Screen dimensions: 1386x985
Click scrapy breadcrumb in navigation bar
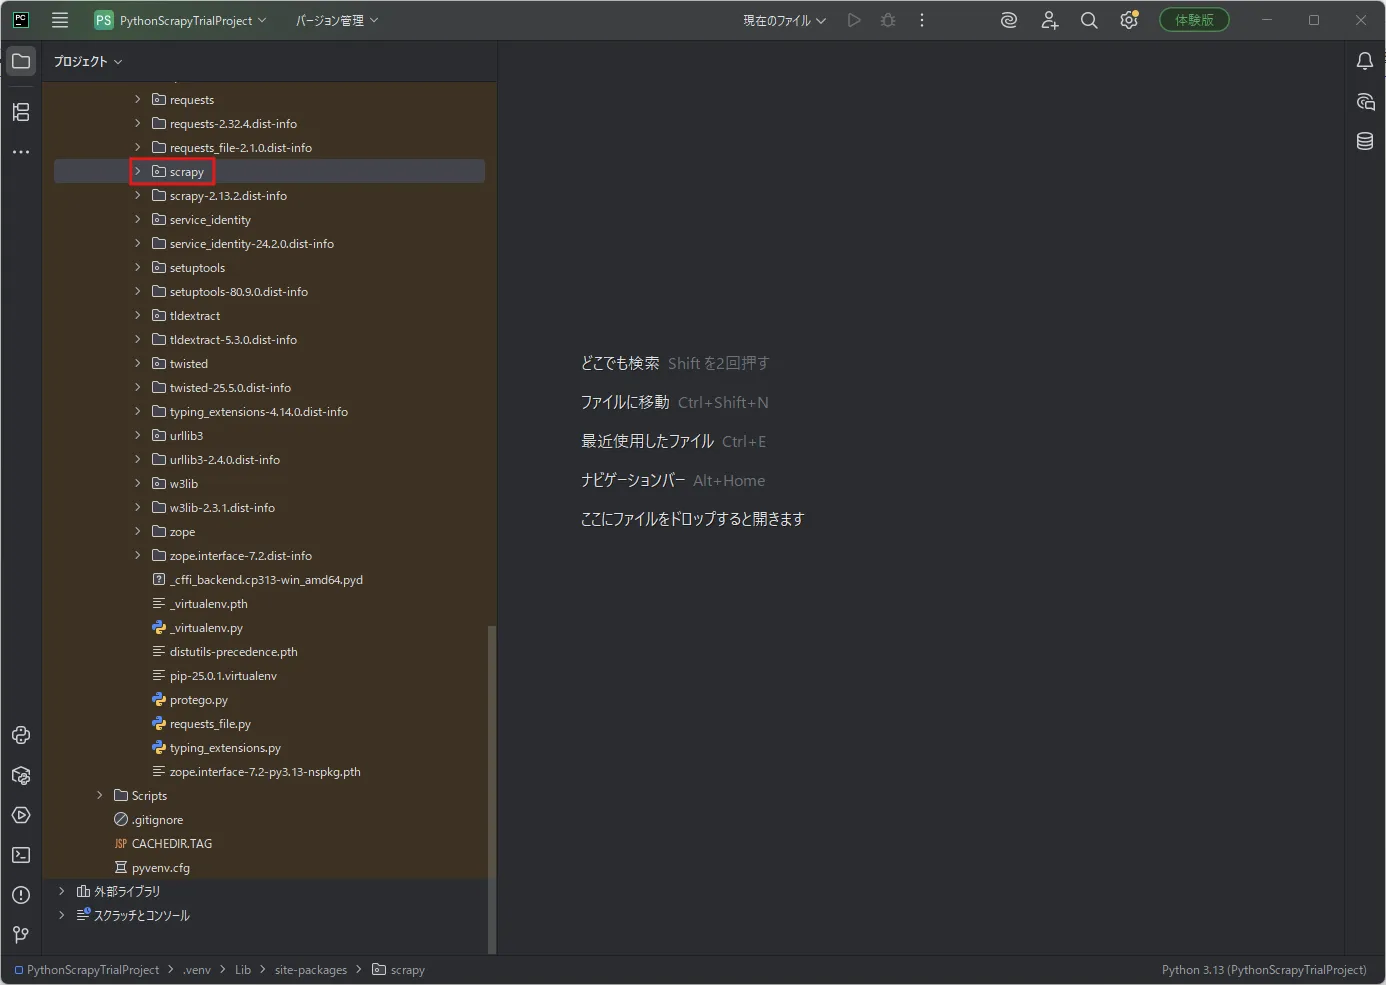(x=399, y=970)
